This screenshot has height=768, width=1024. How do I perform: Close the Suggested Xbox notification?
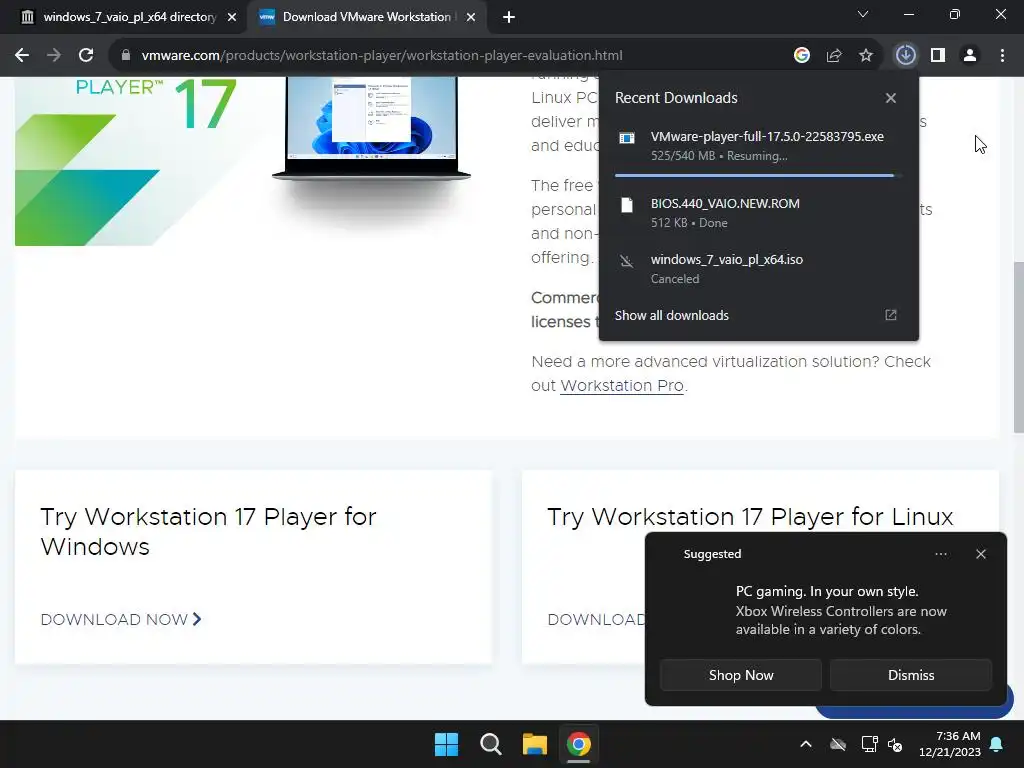click(x=981, y=554)
